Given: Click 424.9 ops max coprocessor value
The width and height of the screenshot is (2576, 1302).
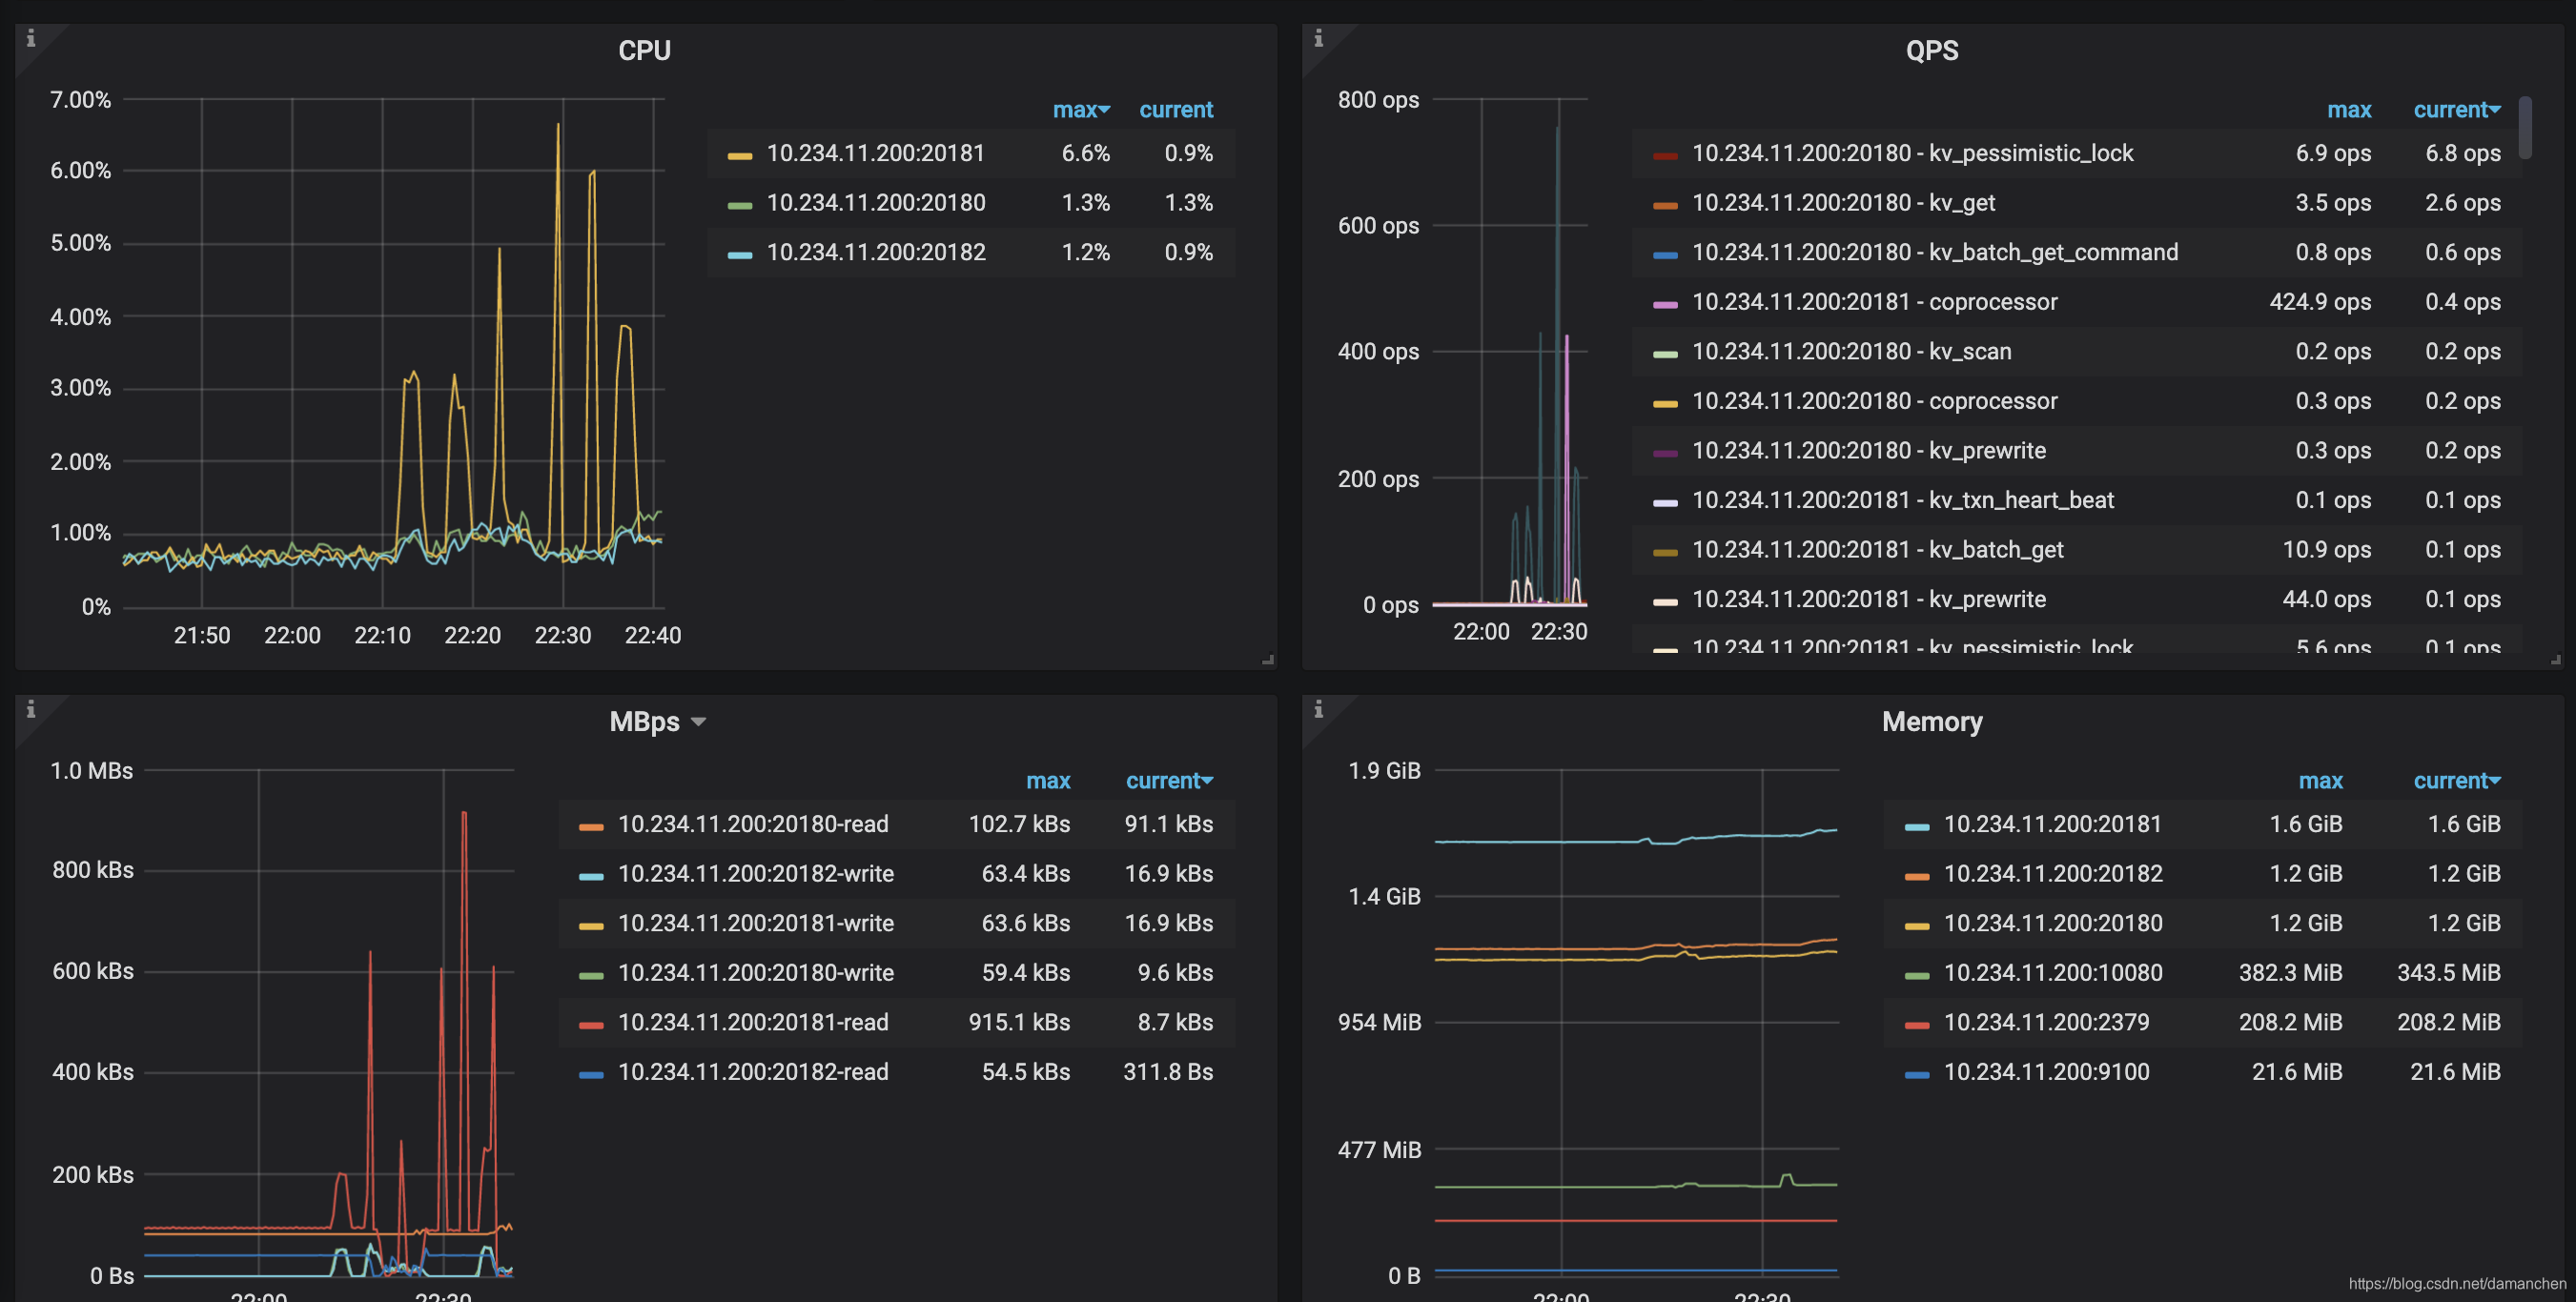Looking at the screenshot, I should coord(2320,302).
